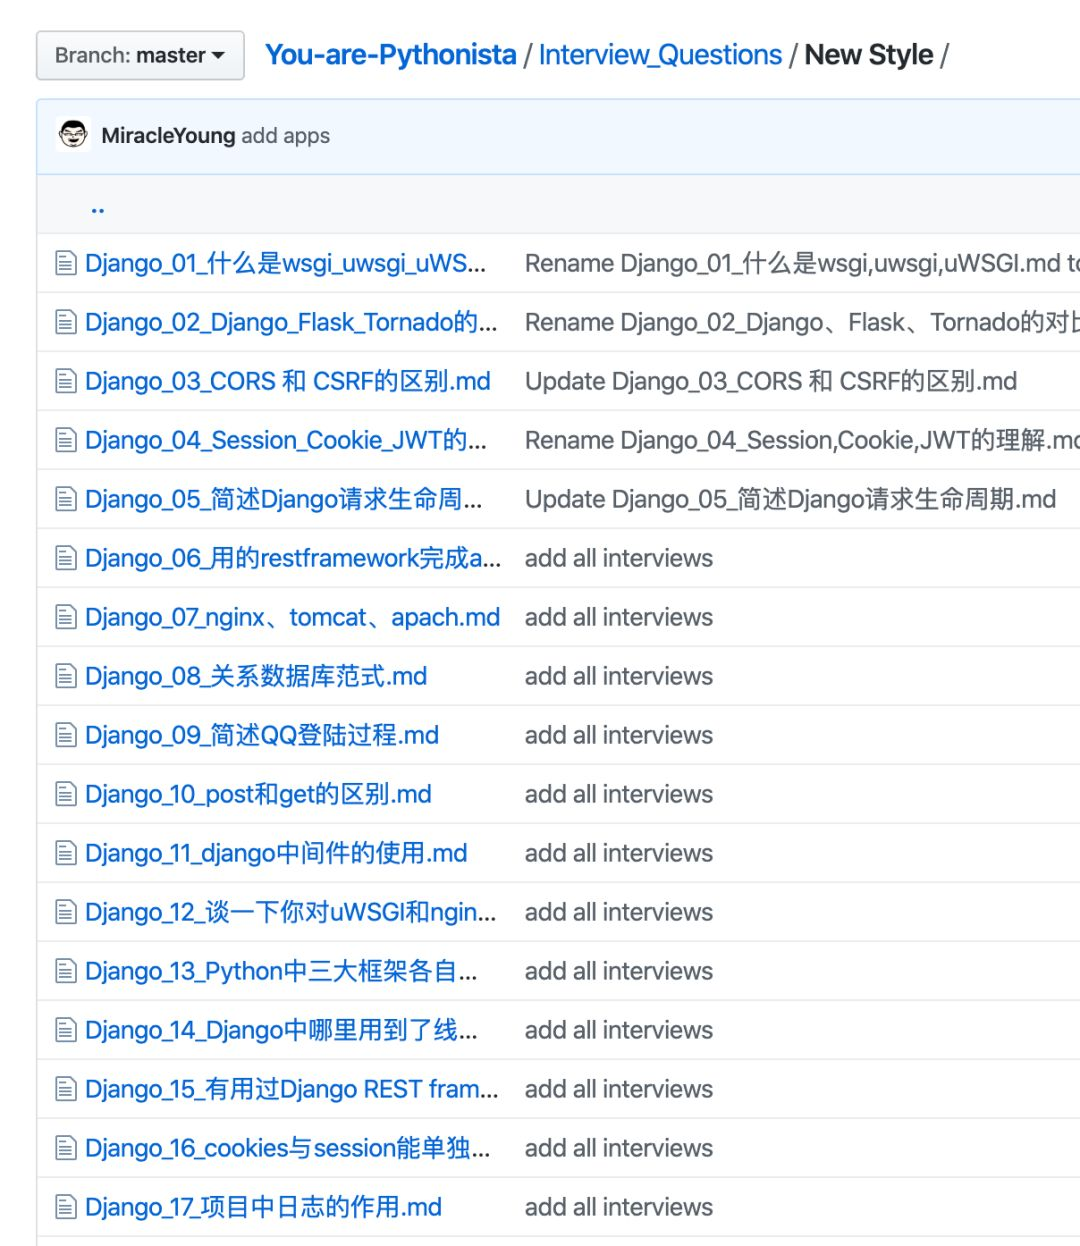Open 'add all interviews' commit for Django_06

point(619,558)
